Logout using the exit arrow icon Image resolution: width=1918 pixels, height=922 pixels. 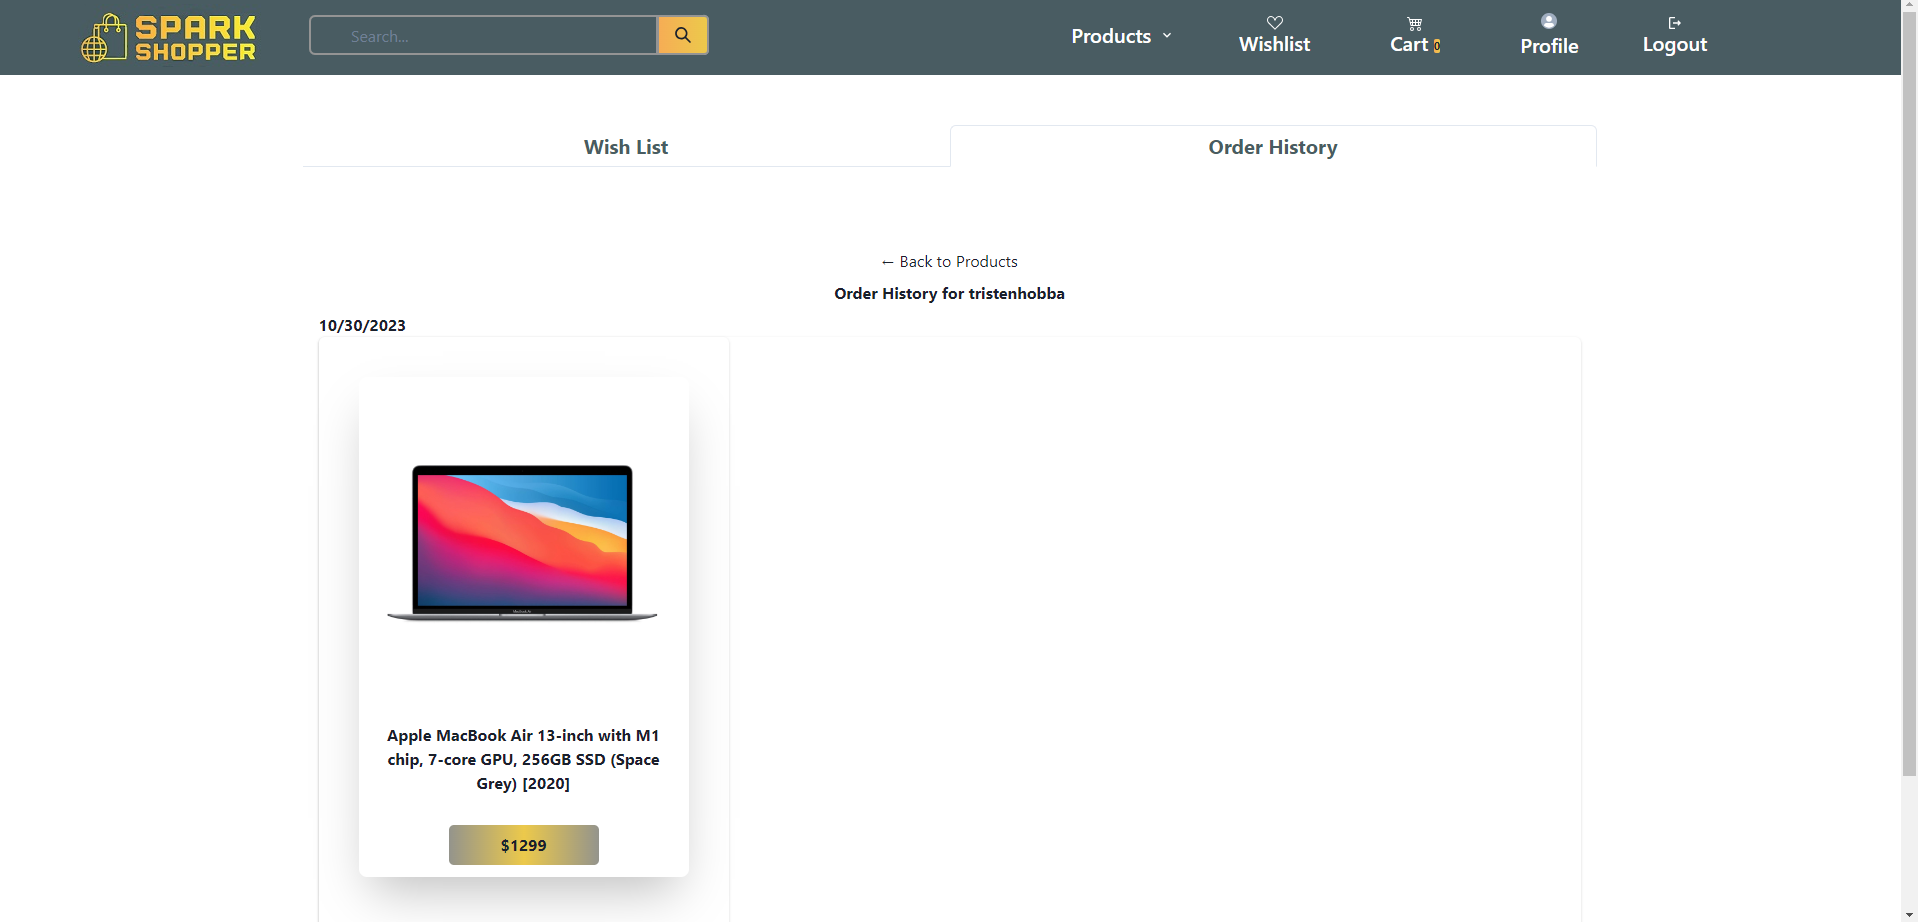1673,22
